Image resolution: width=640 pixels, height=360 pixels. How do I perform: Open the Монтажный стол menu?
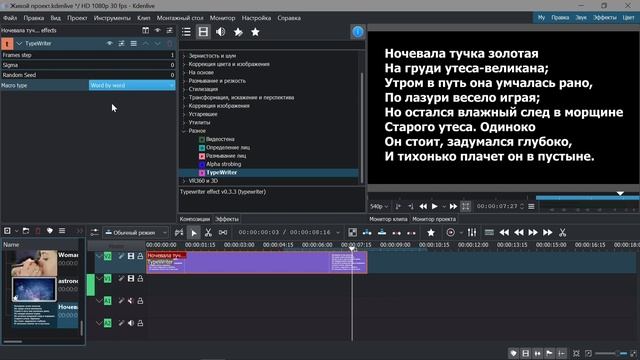[x=180, y=18]
